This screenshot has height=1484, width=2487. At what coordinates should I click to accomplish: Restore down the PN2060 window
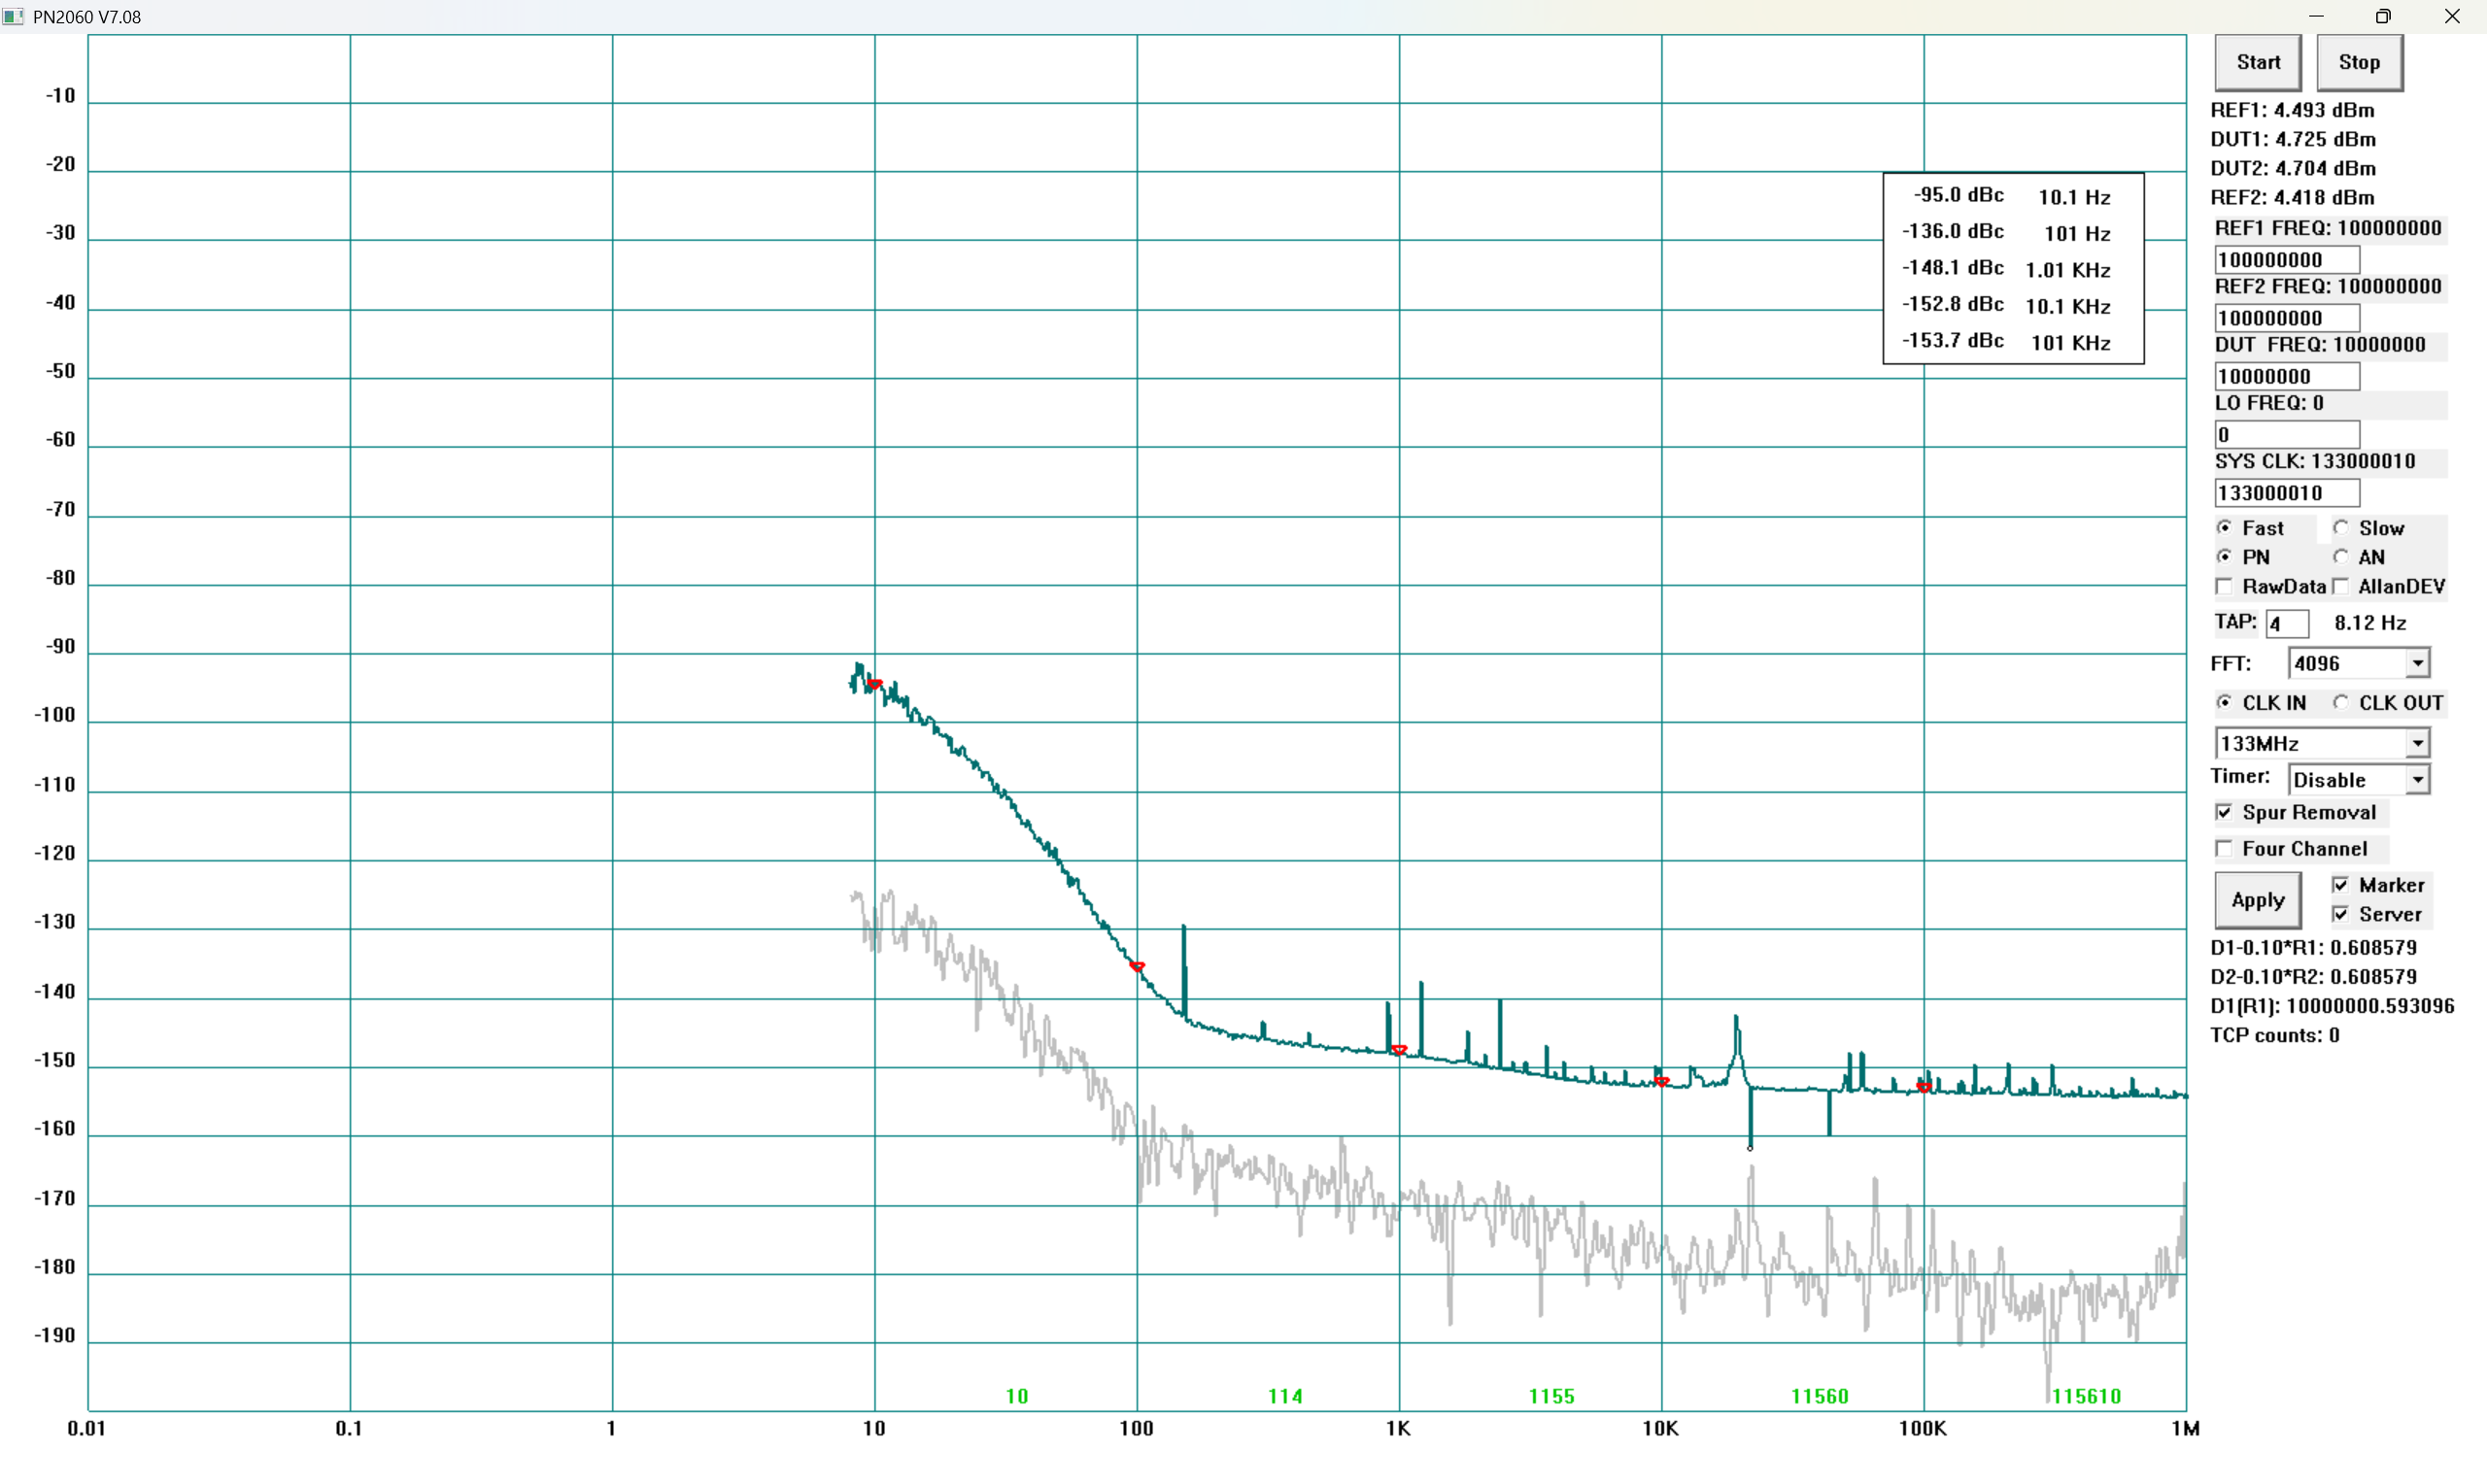point(2383,16)
